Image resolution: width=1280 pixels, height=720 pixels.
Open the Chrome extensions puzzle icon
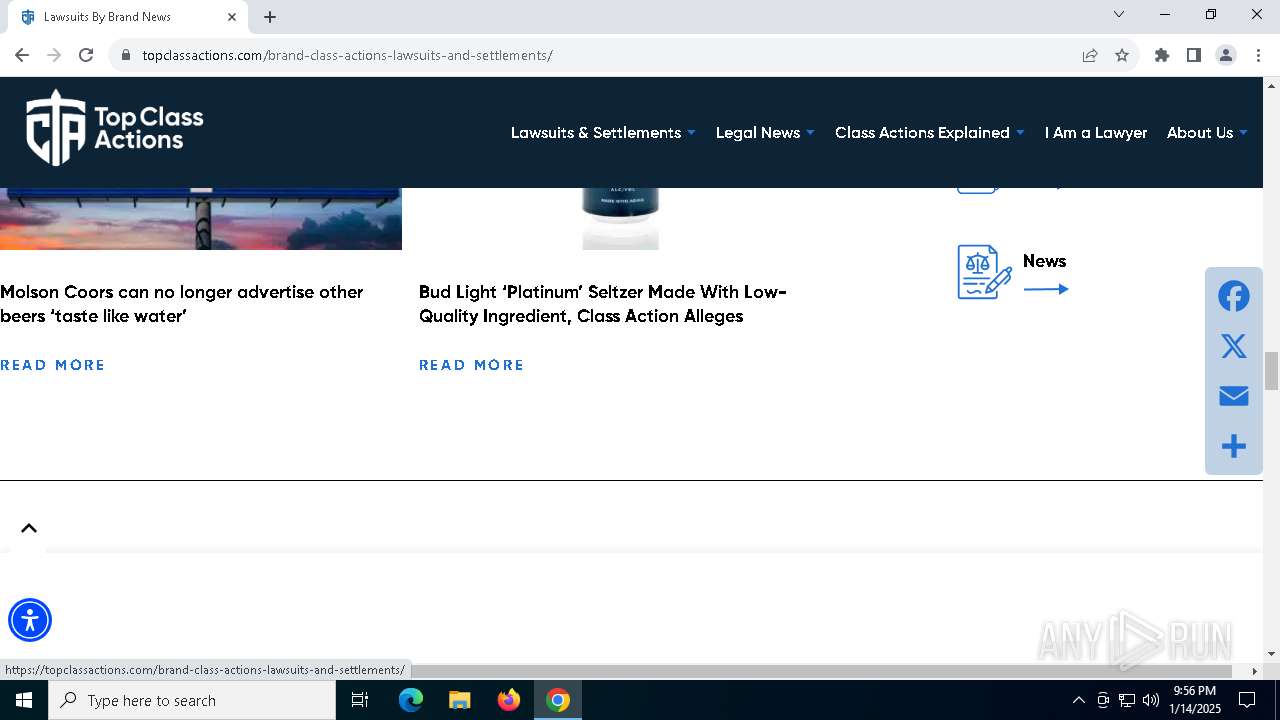1162,55
